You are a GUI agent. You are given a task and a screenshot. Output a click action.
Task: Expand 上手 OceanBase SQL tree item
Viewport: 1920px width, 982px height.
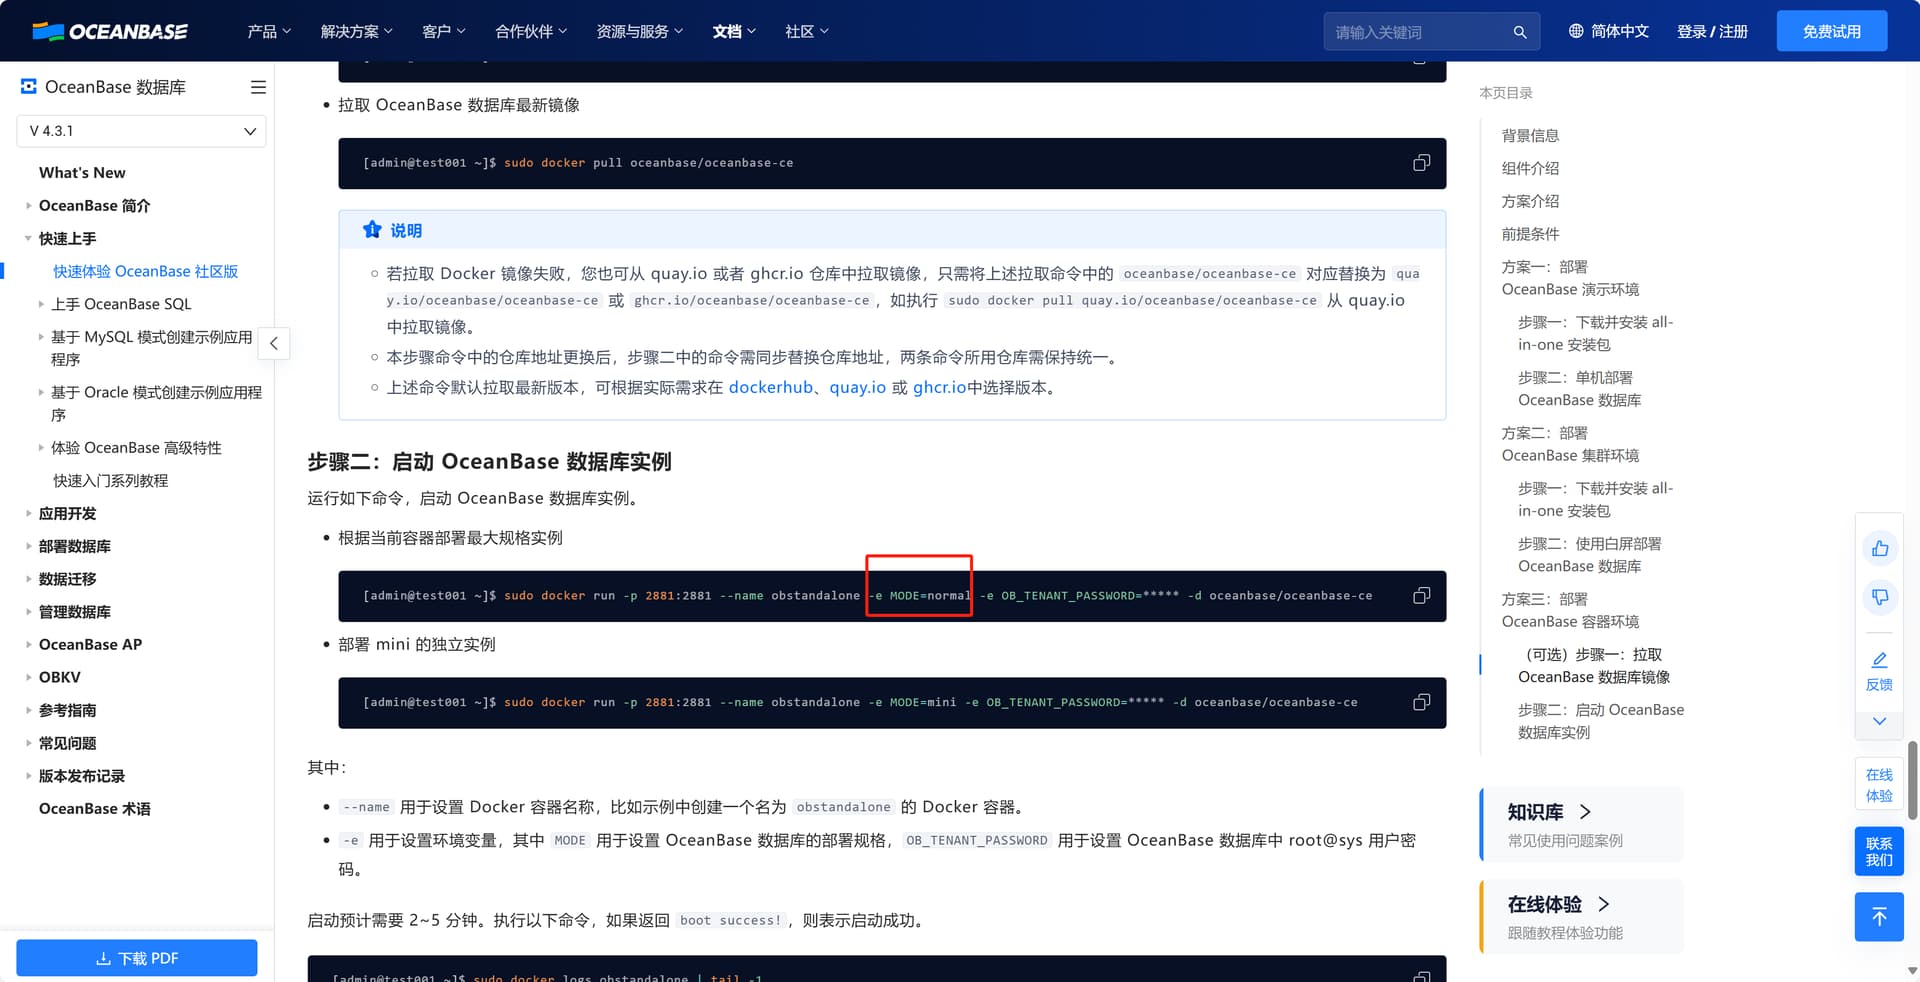point(41,304)
